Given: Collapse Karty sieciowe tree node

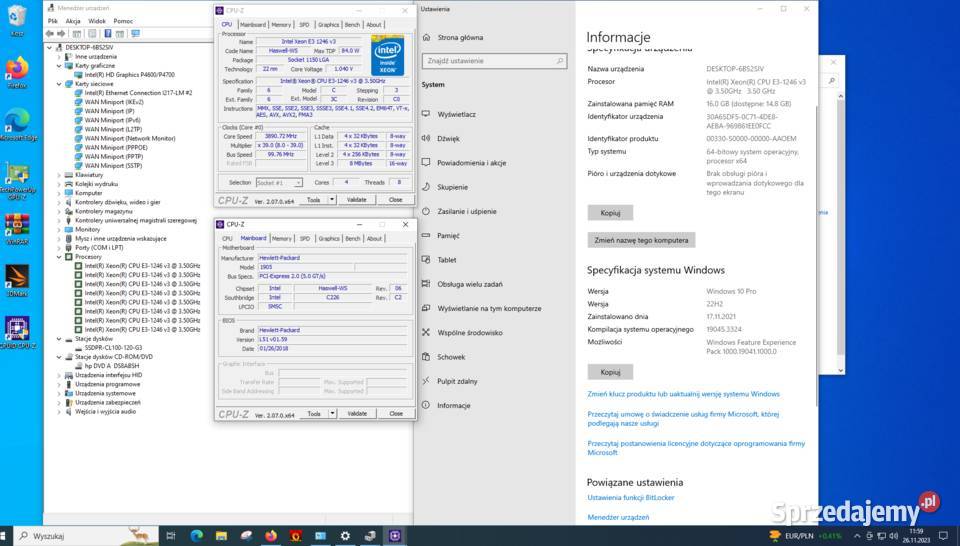Looking at the screenshot, I should 59,84.
